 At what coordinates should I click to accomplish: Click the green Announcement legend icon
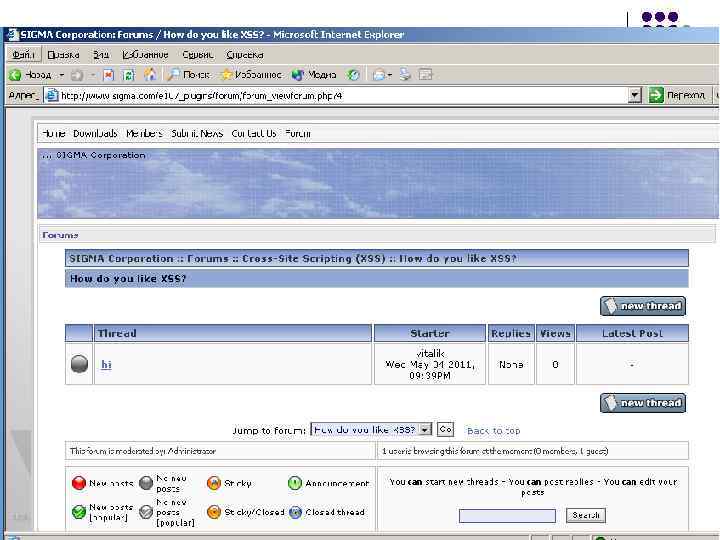[x=295, y=483]
